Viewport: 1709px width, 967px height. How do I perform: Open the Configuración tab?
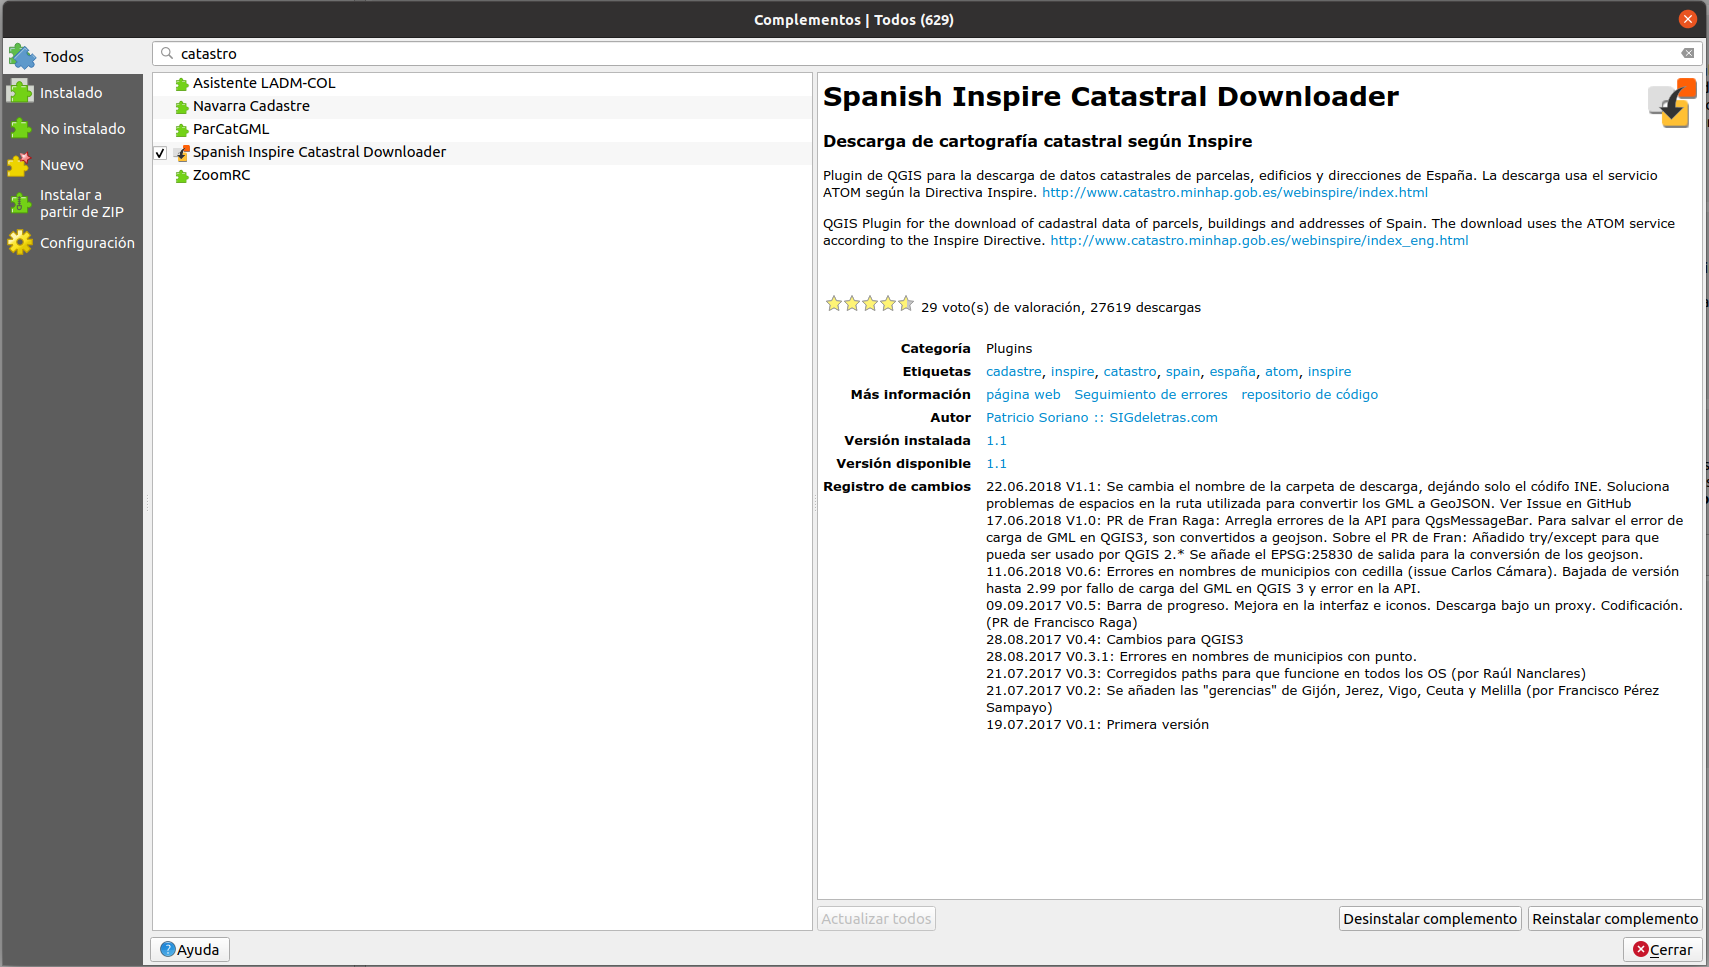point(72,242)
